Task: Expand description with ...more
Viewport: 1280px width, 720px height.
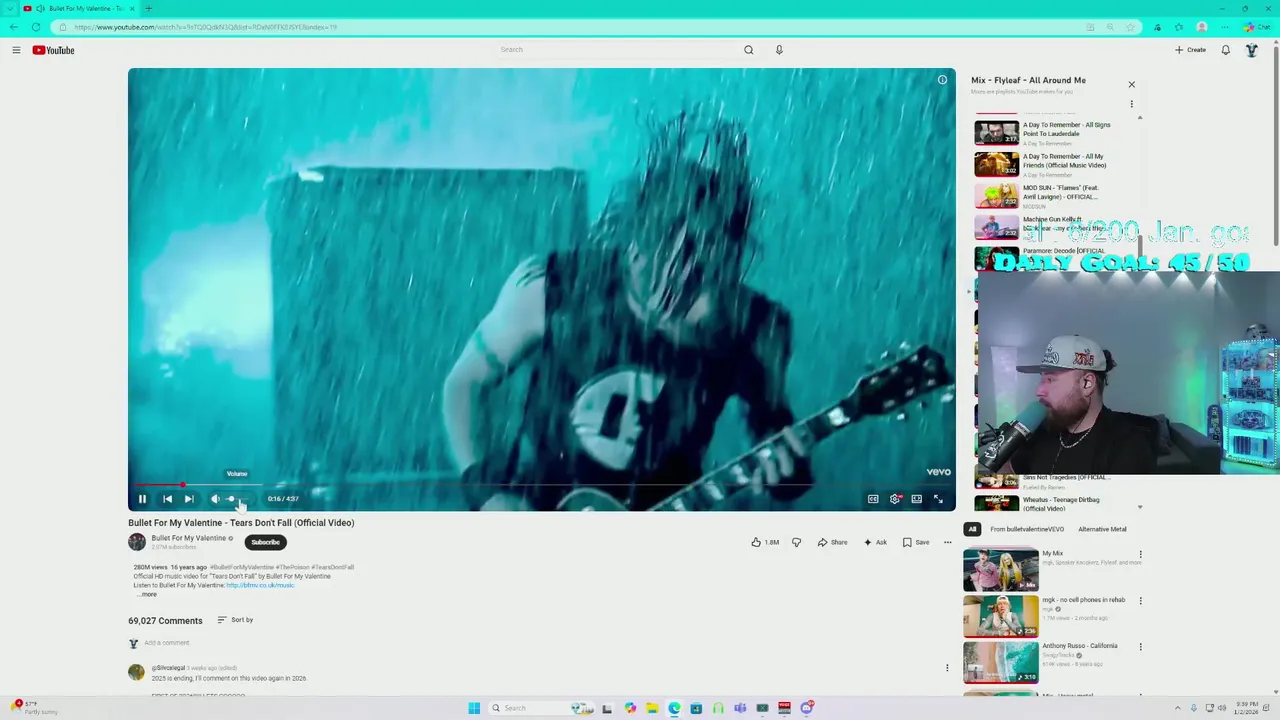Action: pos(147,594)
